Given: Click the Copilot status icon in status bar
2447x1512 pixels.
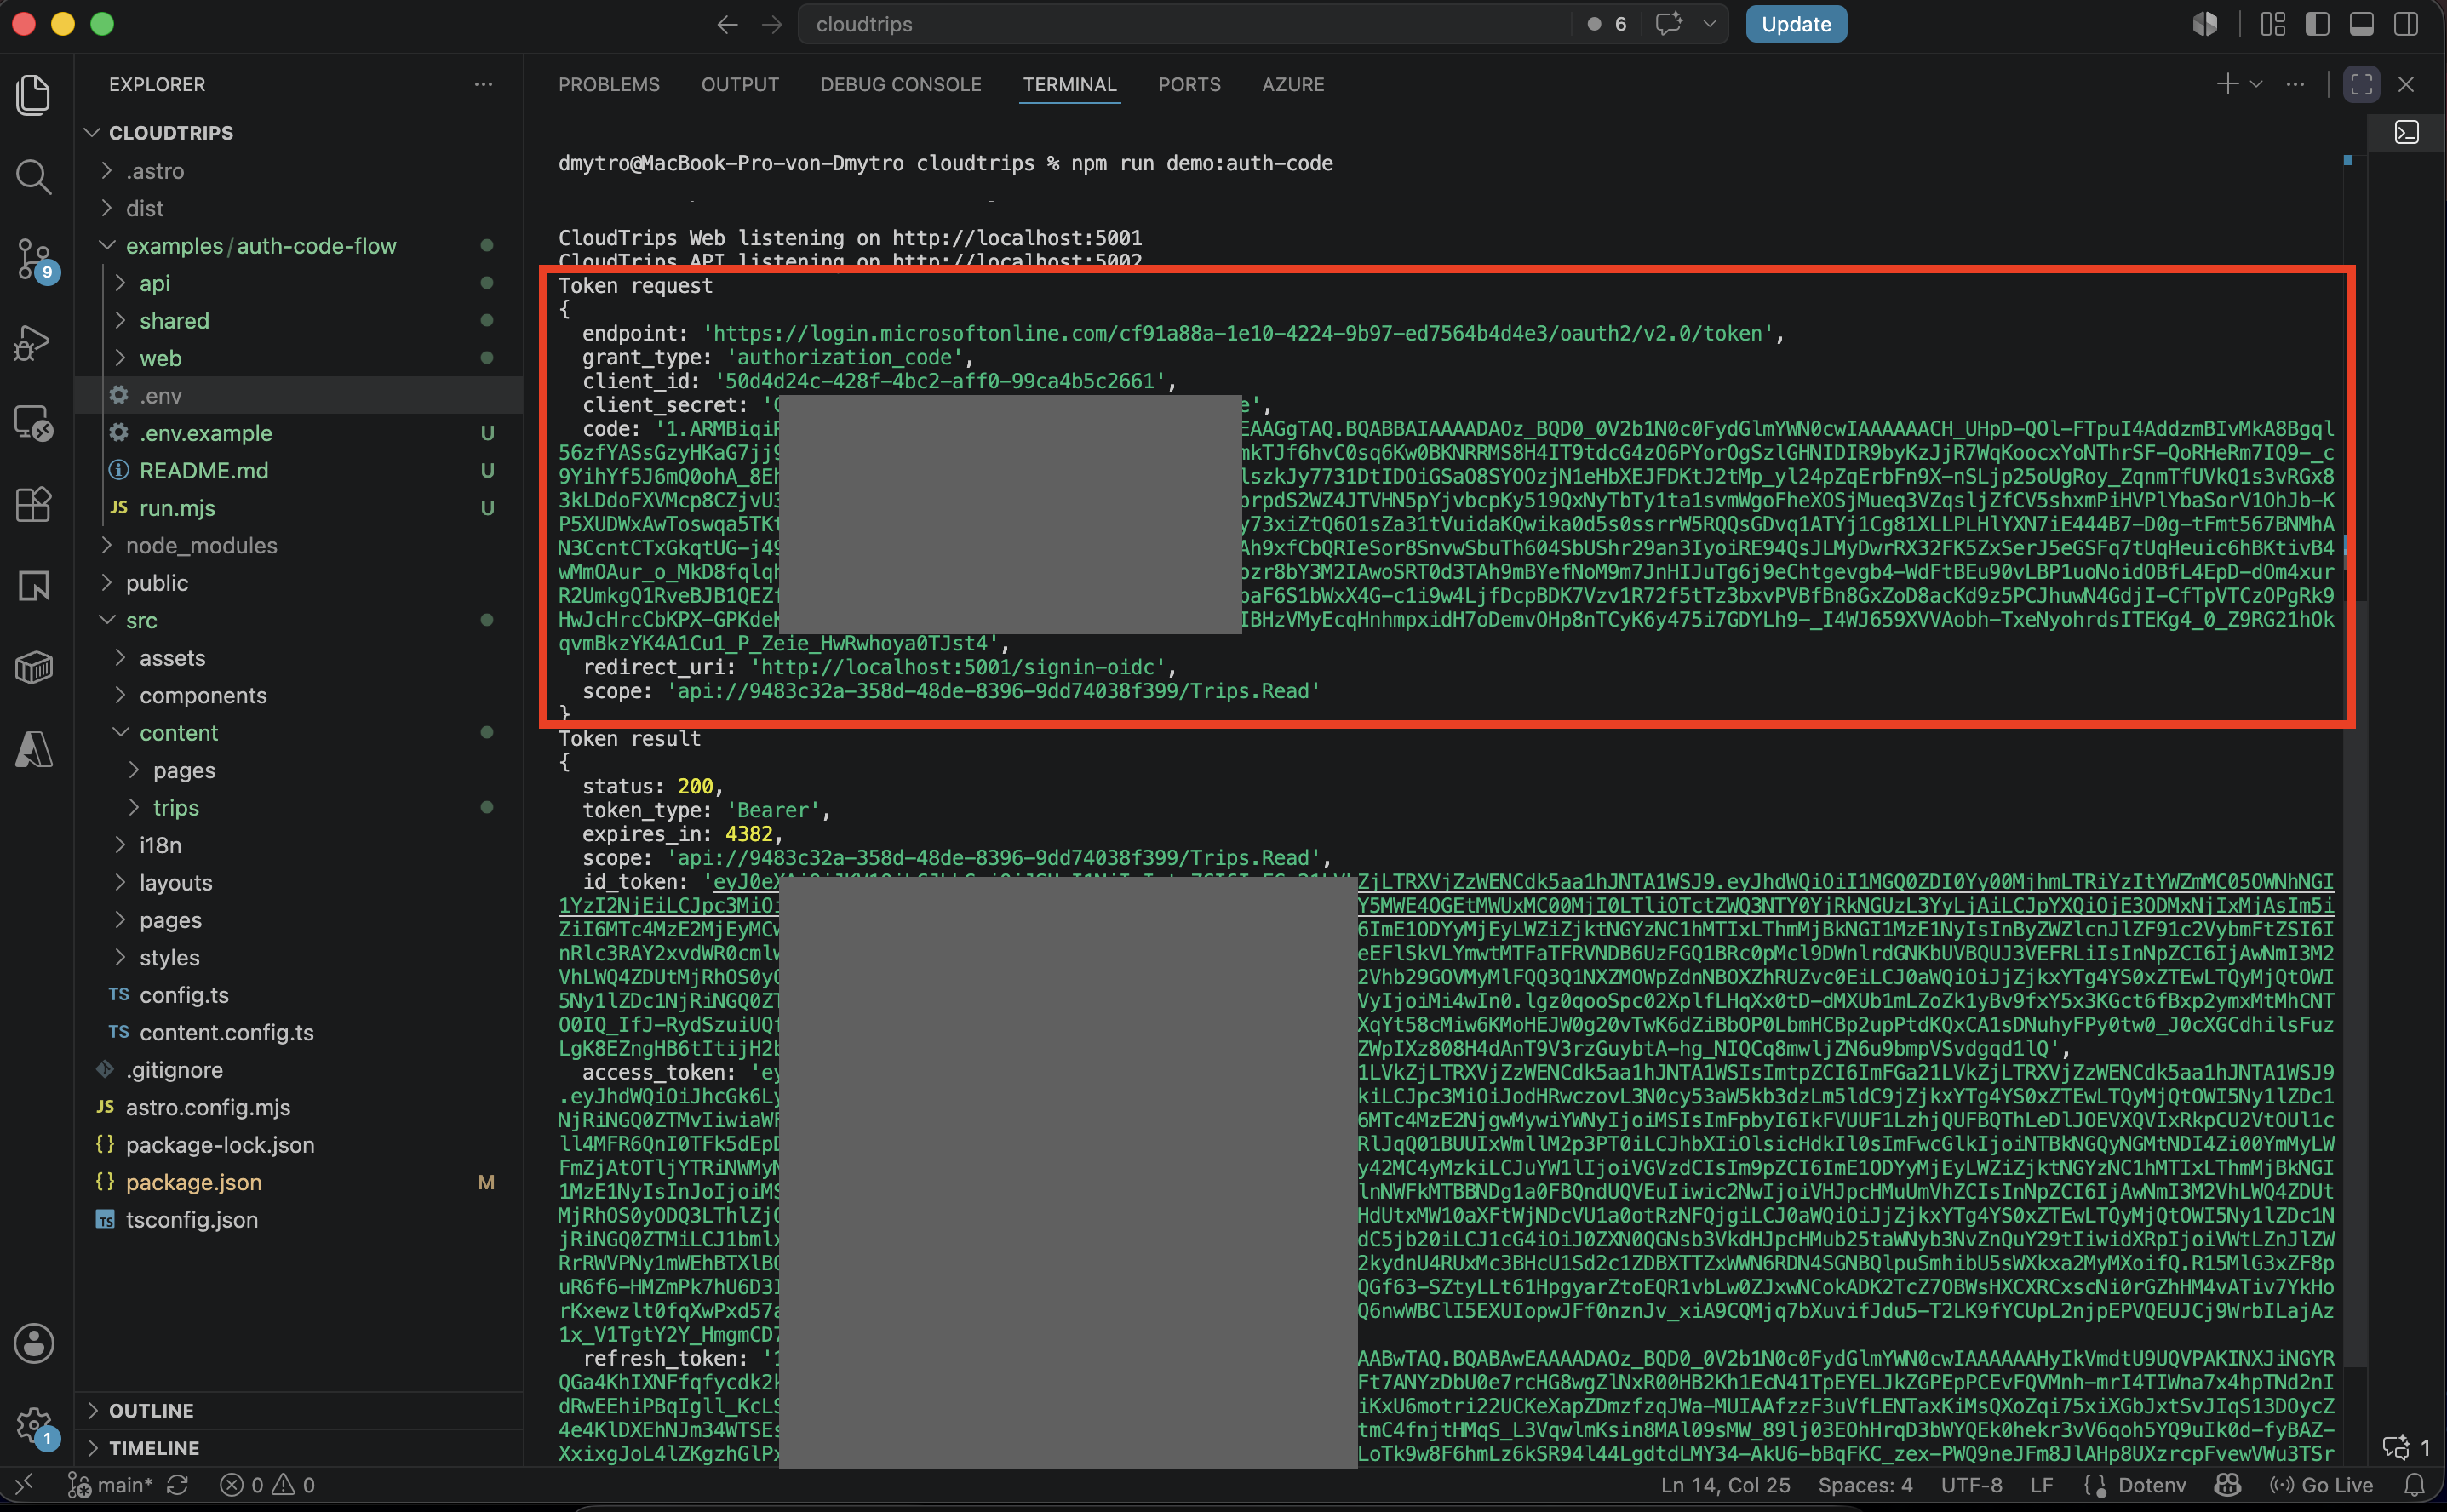Looking at the screenshot, I should [x=2227, y=1485].
